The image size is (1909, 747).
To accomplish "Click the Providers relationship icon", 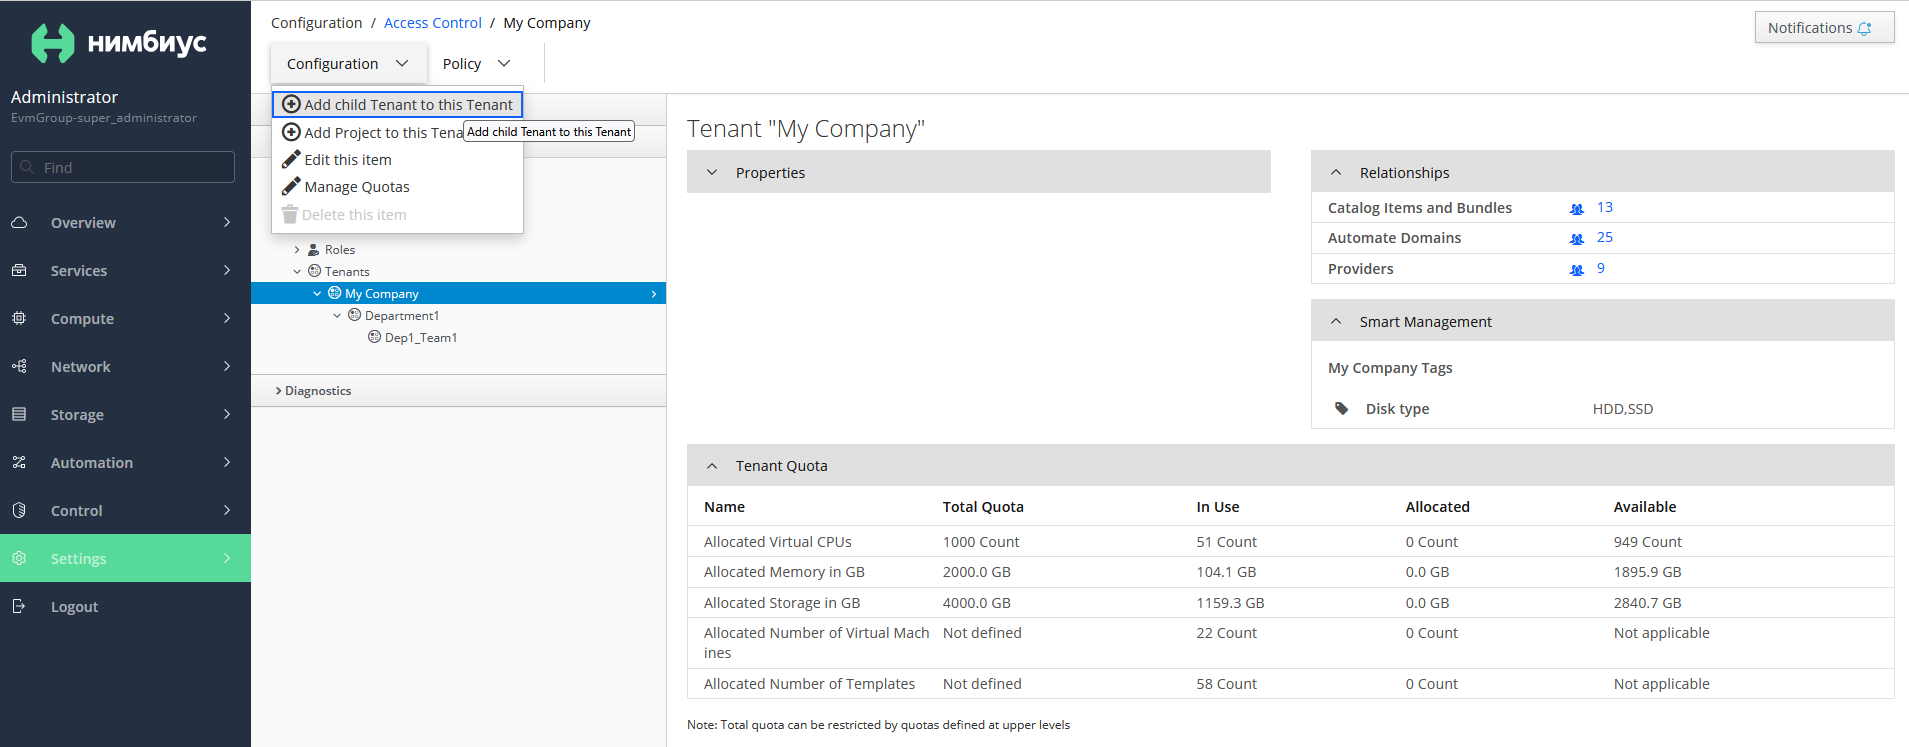I will 1577,269.
